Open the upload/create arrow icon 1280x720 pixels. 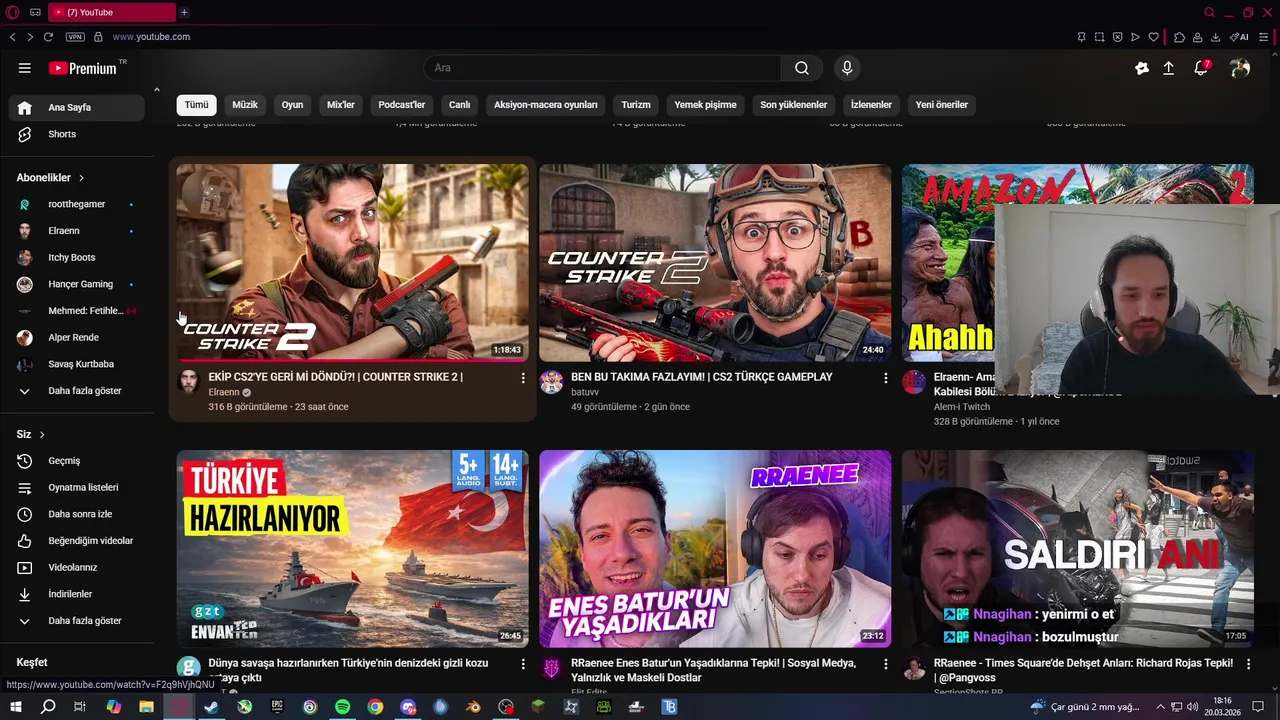[1168, 68]
